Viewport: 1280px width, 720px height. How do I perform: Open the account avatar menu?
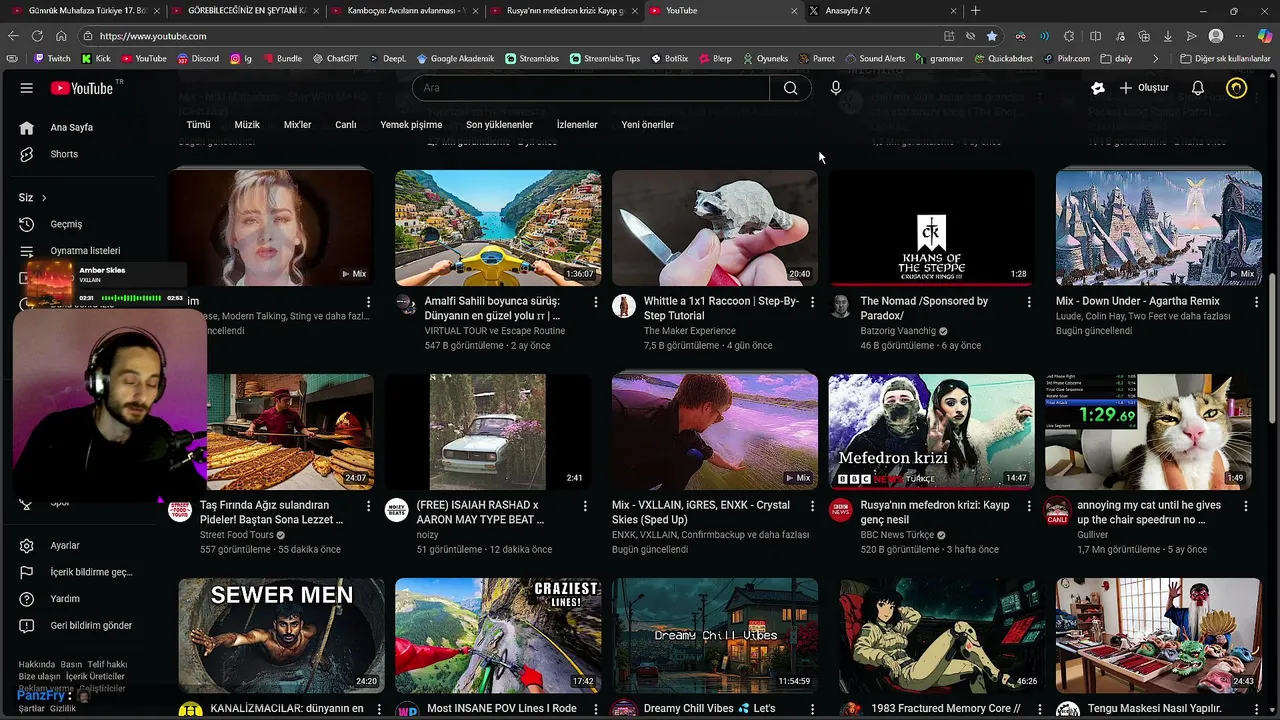[x=1237, y=88]
